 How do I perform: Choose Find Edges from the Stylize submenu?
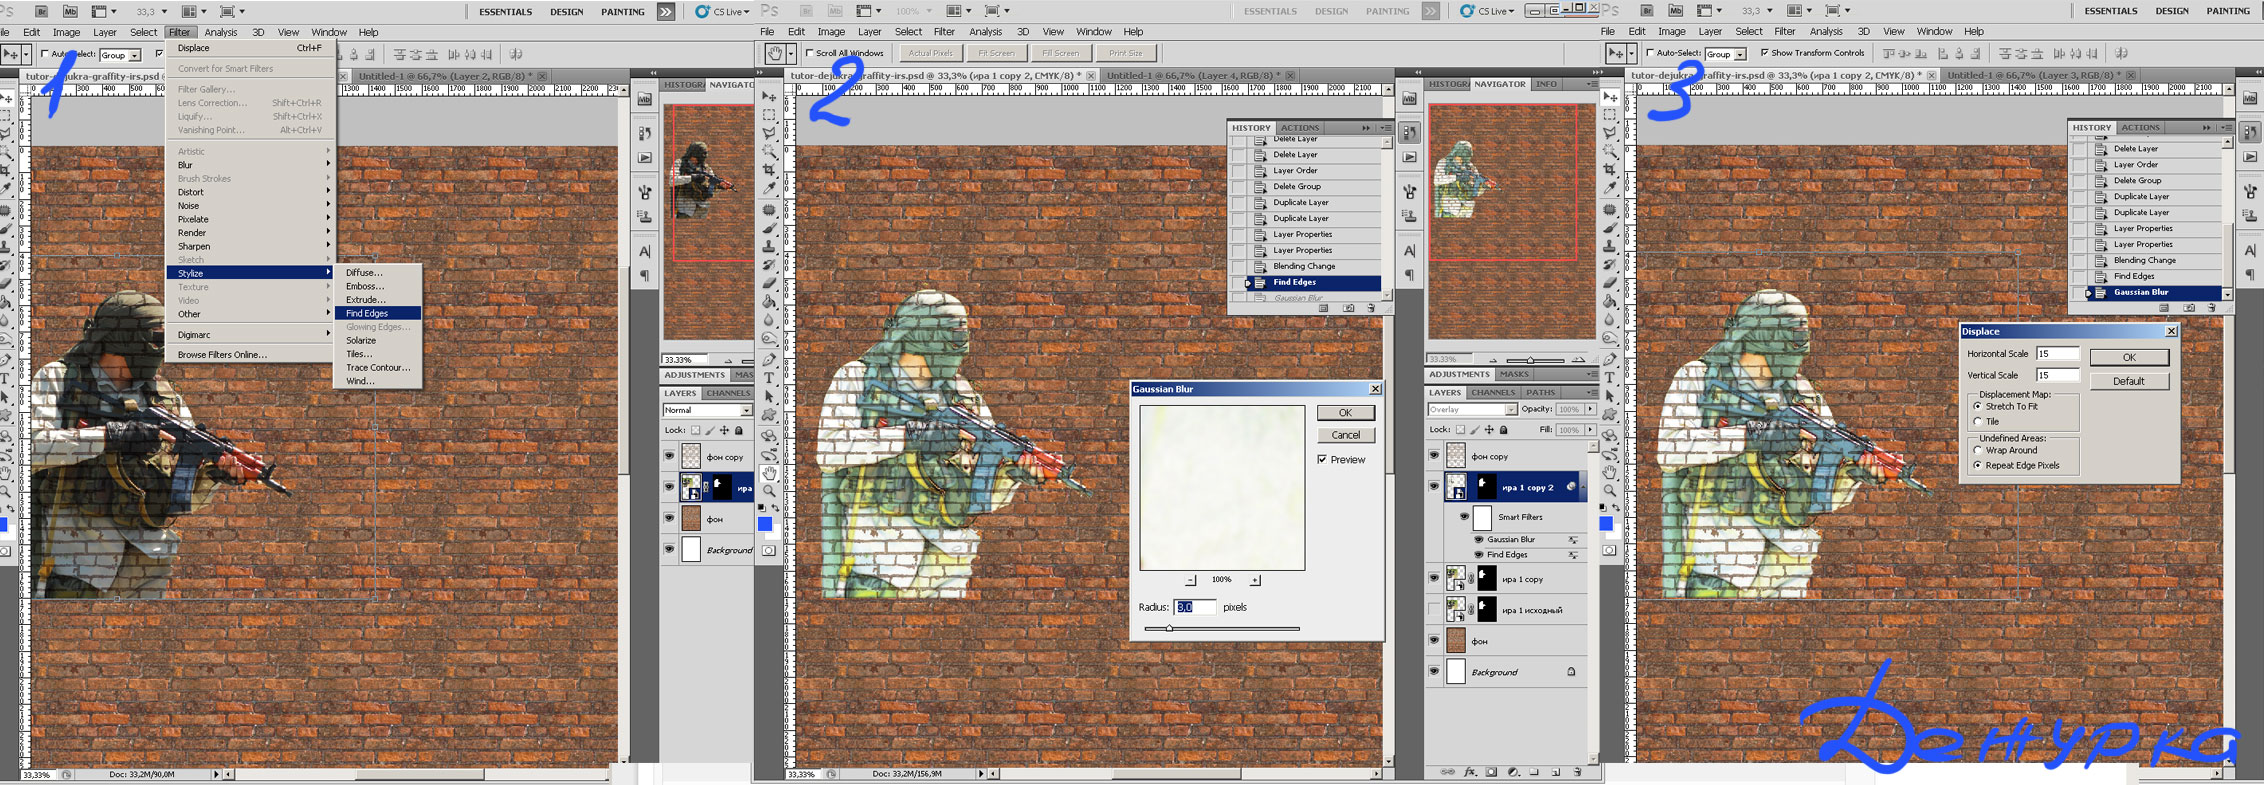point(367,313)
